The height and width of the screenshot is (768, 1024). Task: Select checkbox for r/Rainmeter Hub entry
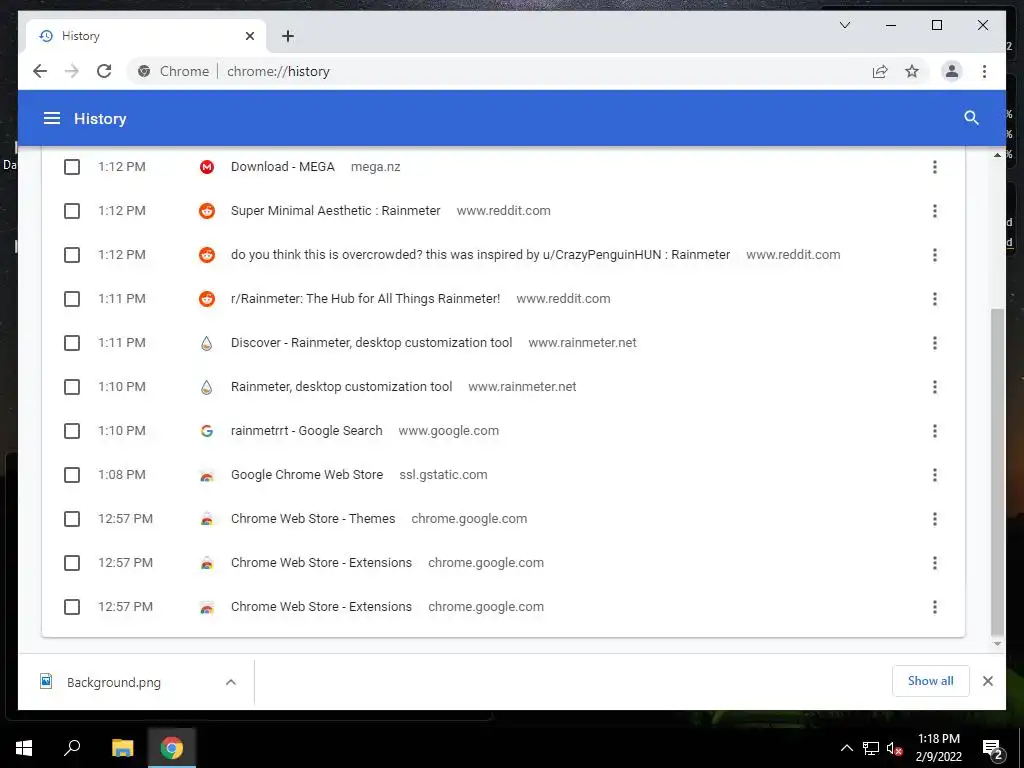[x=72, y=298]
